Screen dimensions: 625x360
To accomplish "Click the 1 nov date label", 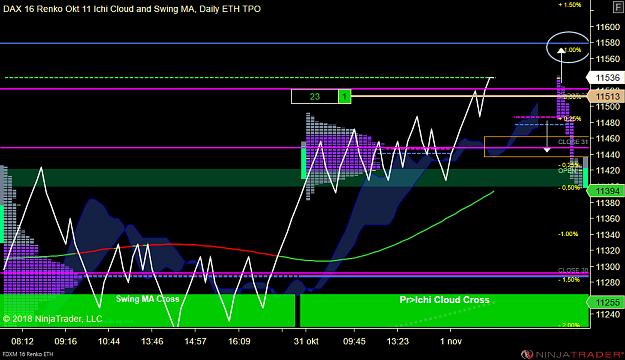I will click(x=451, y=341).
